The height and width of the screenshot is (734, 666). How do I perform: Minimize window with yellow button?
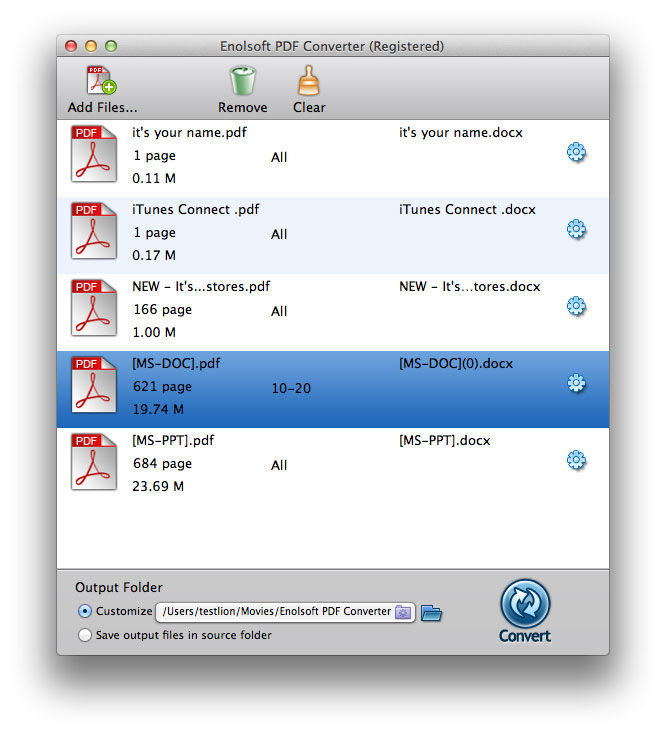[91, 46]
